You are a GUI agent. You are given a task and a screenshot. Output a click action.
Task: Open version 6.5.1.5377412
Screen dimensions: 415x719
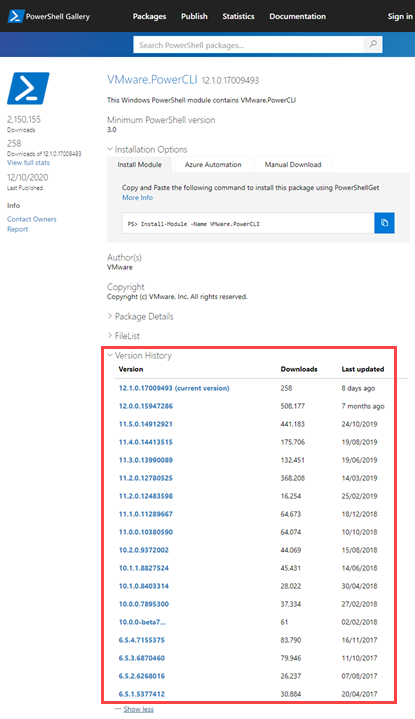click(x=142, y=694)
